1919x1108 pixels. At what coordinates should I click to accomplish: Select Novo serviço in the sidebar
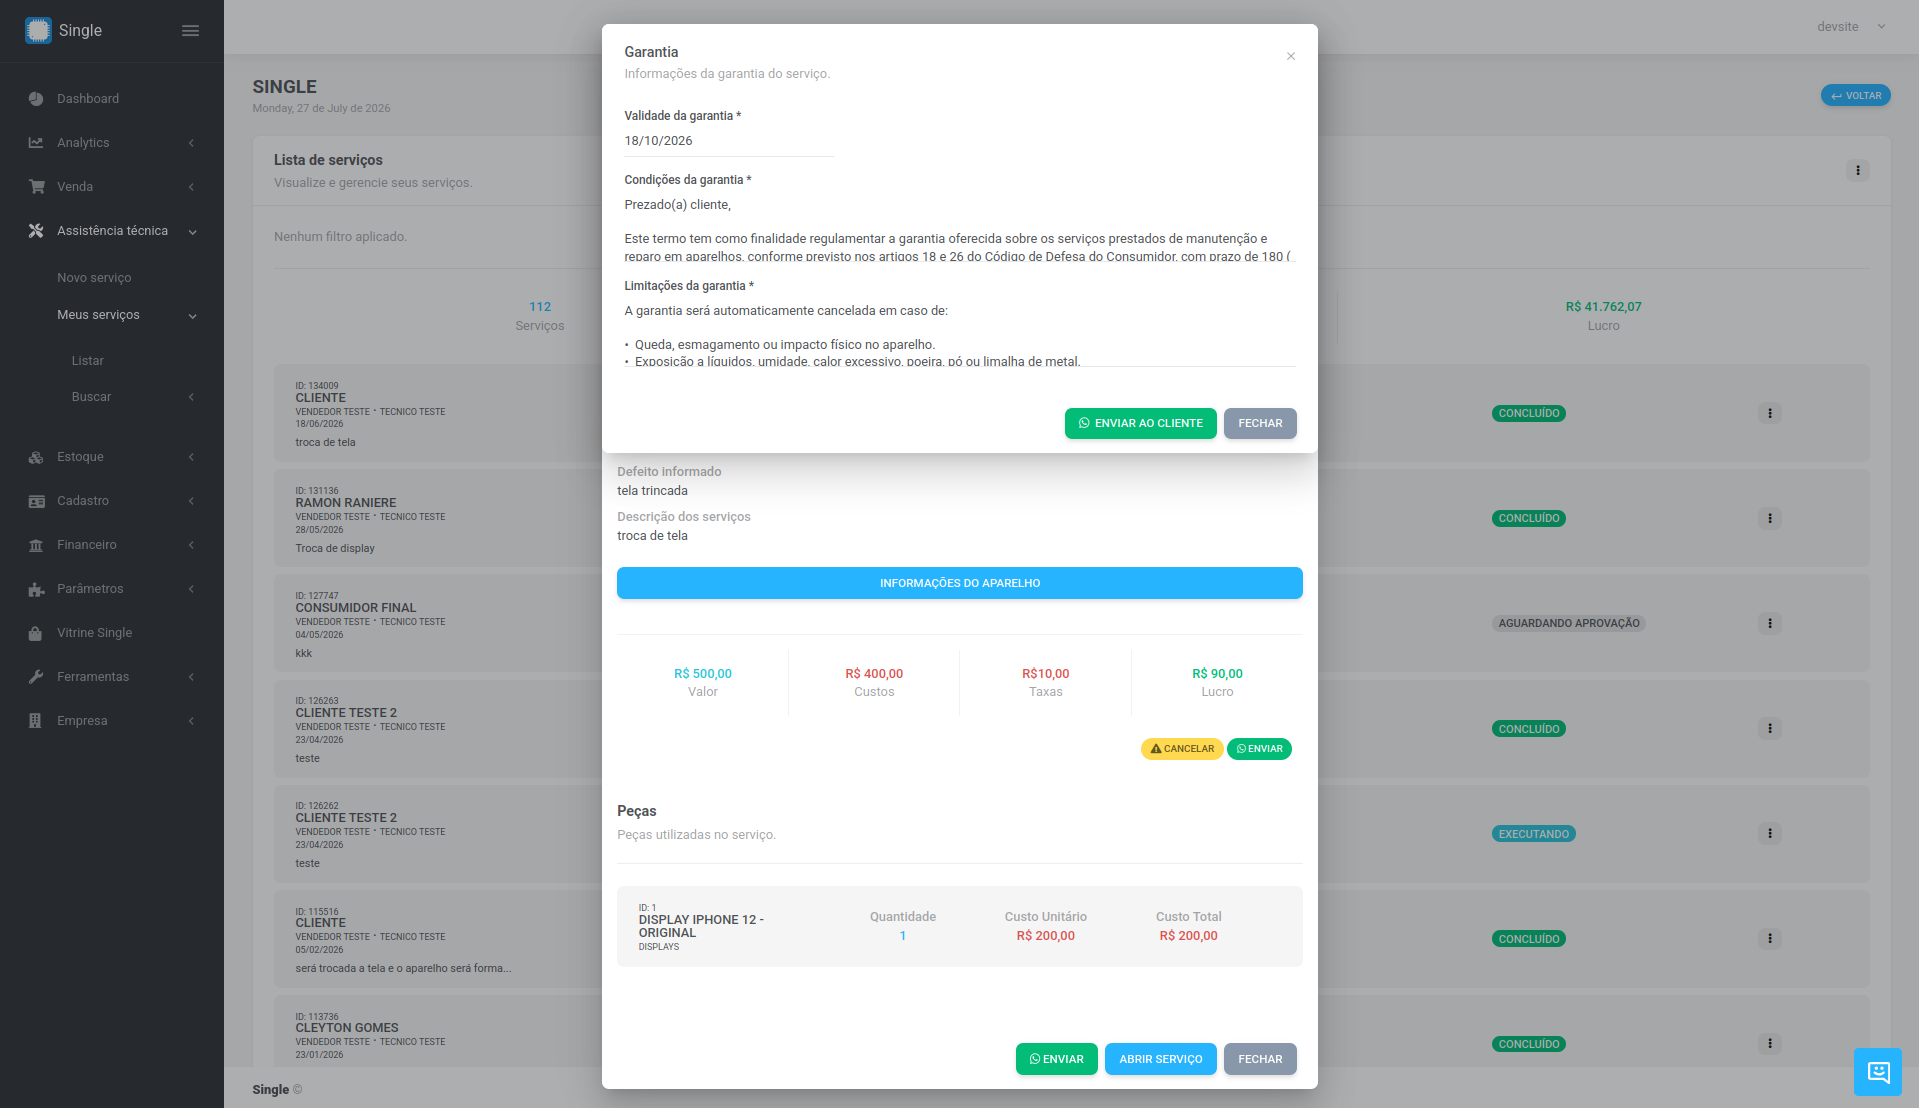94,278
